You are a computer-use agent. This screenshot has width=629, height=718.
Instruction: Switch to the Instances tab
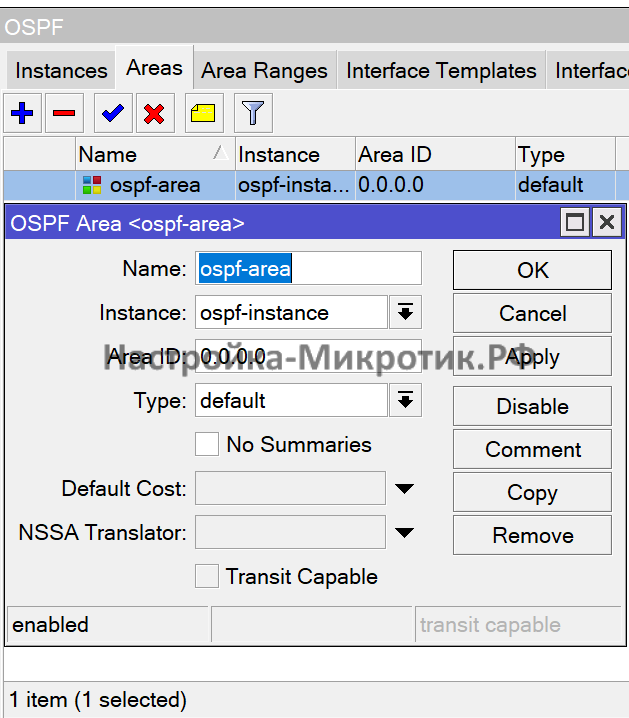(x=61, y=71)
